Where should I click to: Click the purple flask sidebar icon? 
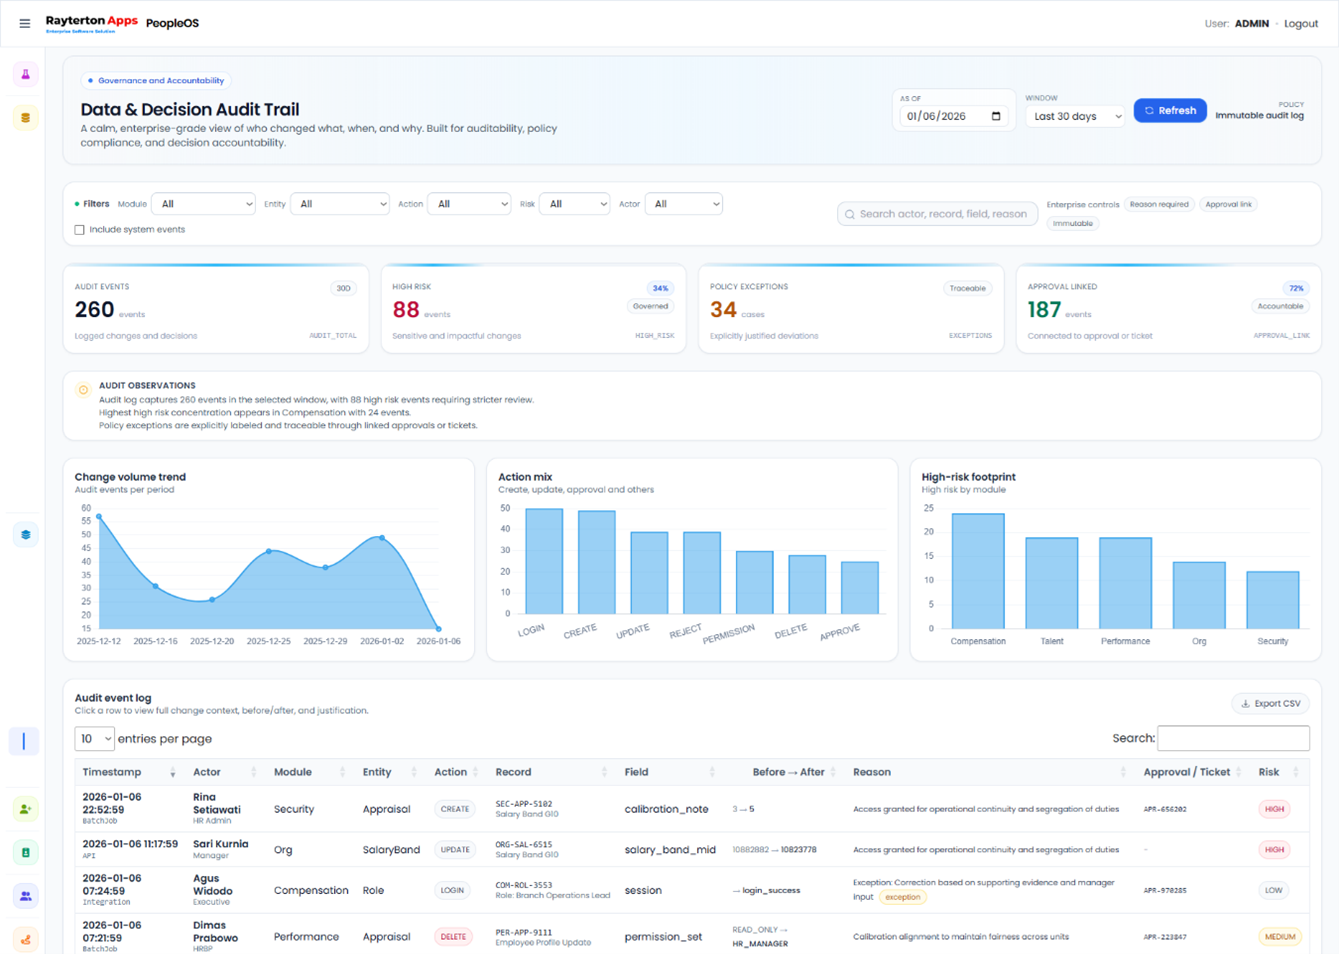(x=25, y=75)
